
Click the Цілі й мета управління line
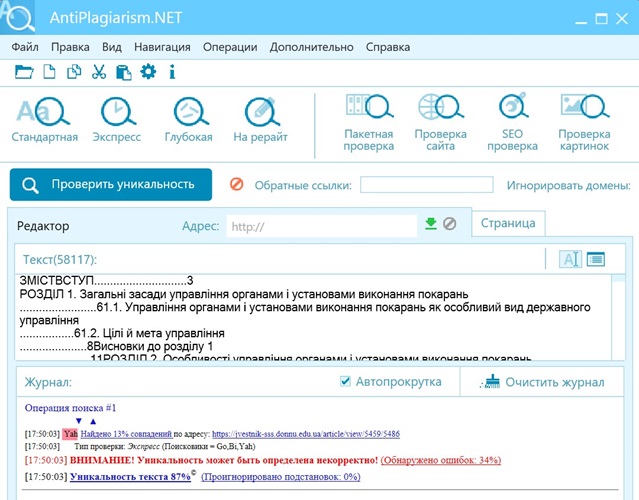click(x=163, y=333)
